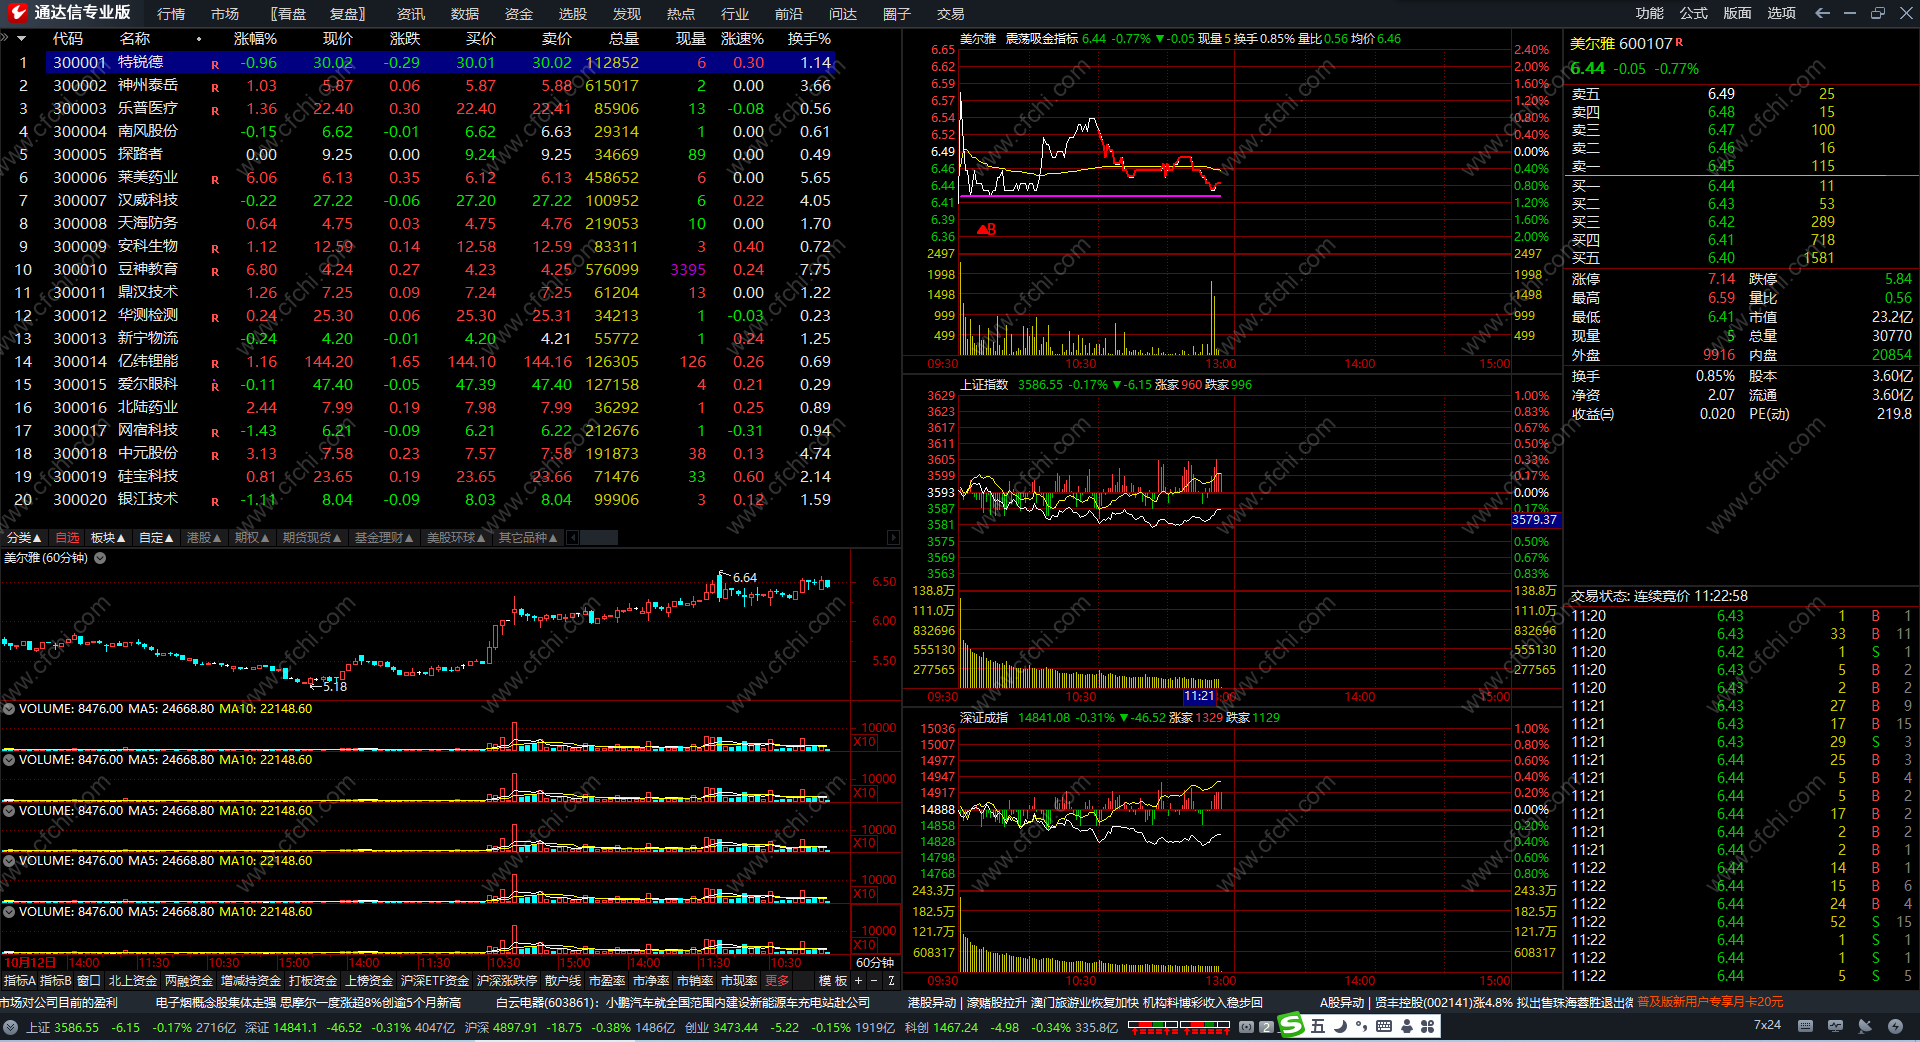Click the 公式 button in title bar
Viewport: 1920px width, 1042px height.
(1694, 13)
